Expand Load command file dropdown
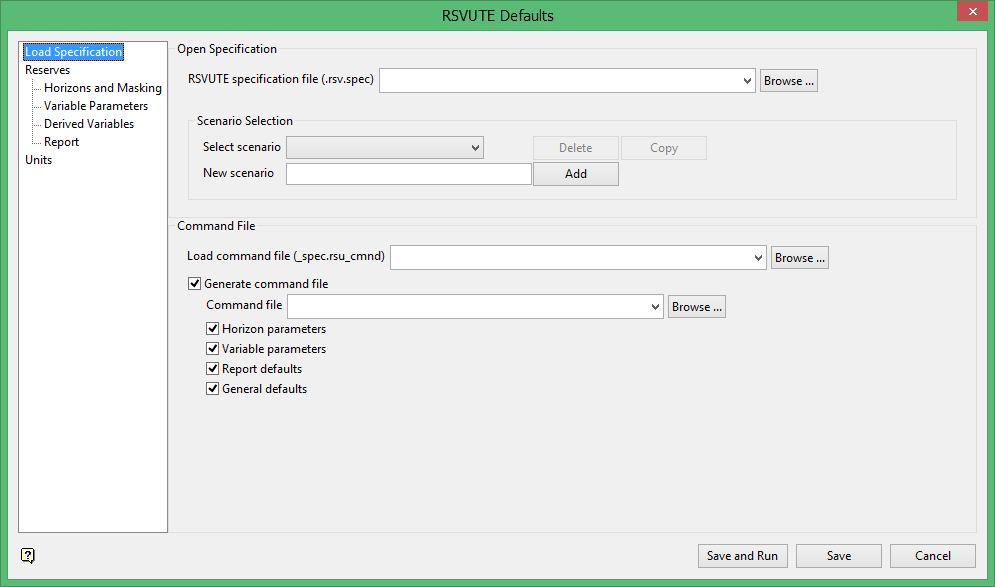The height and width of the screenshot is (587, 995). [758, 258]
